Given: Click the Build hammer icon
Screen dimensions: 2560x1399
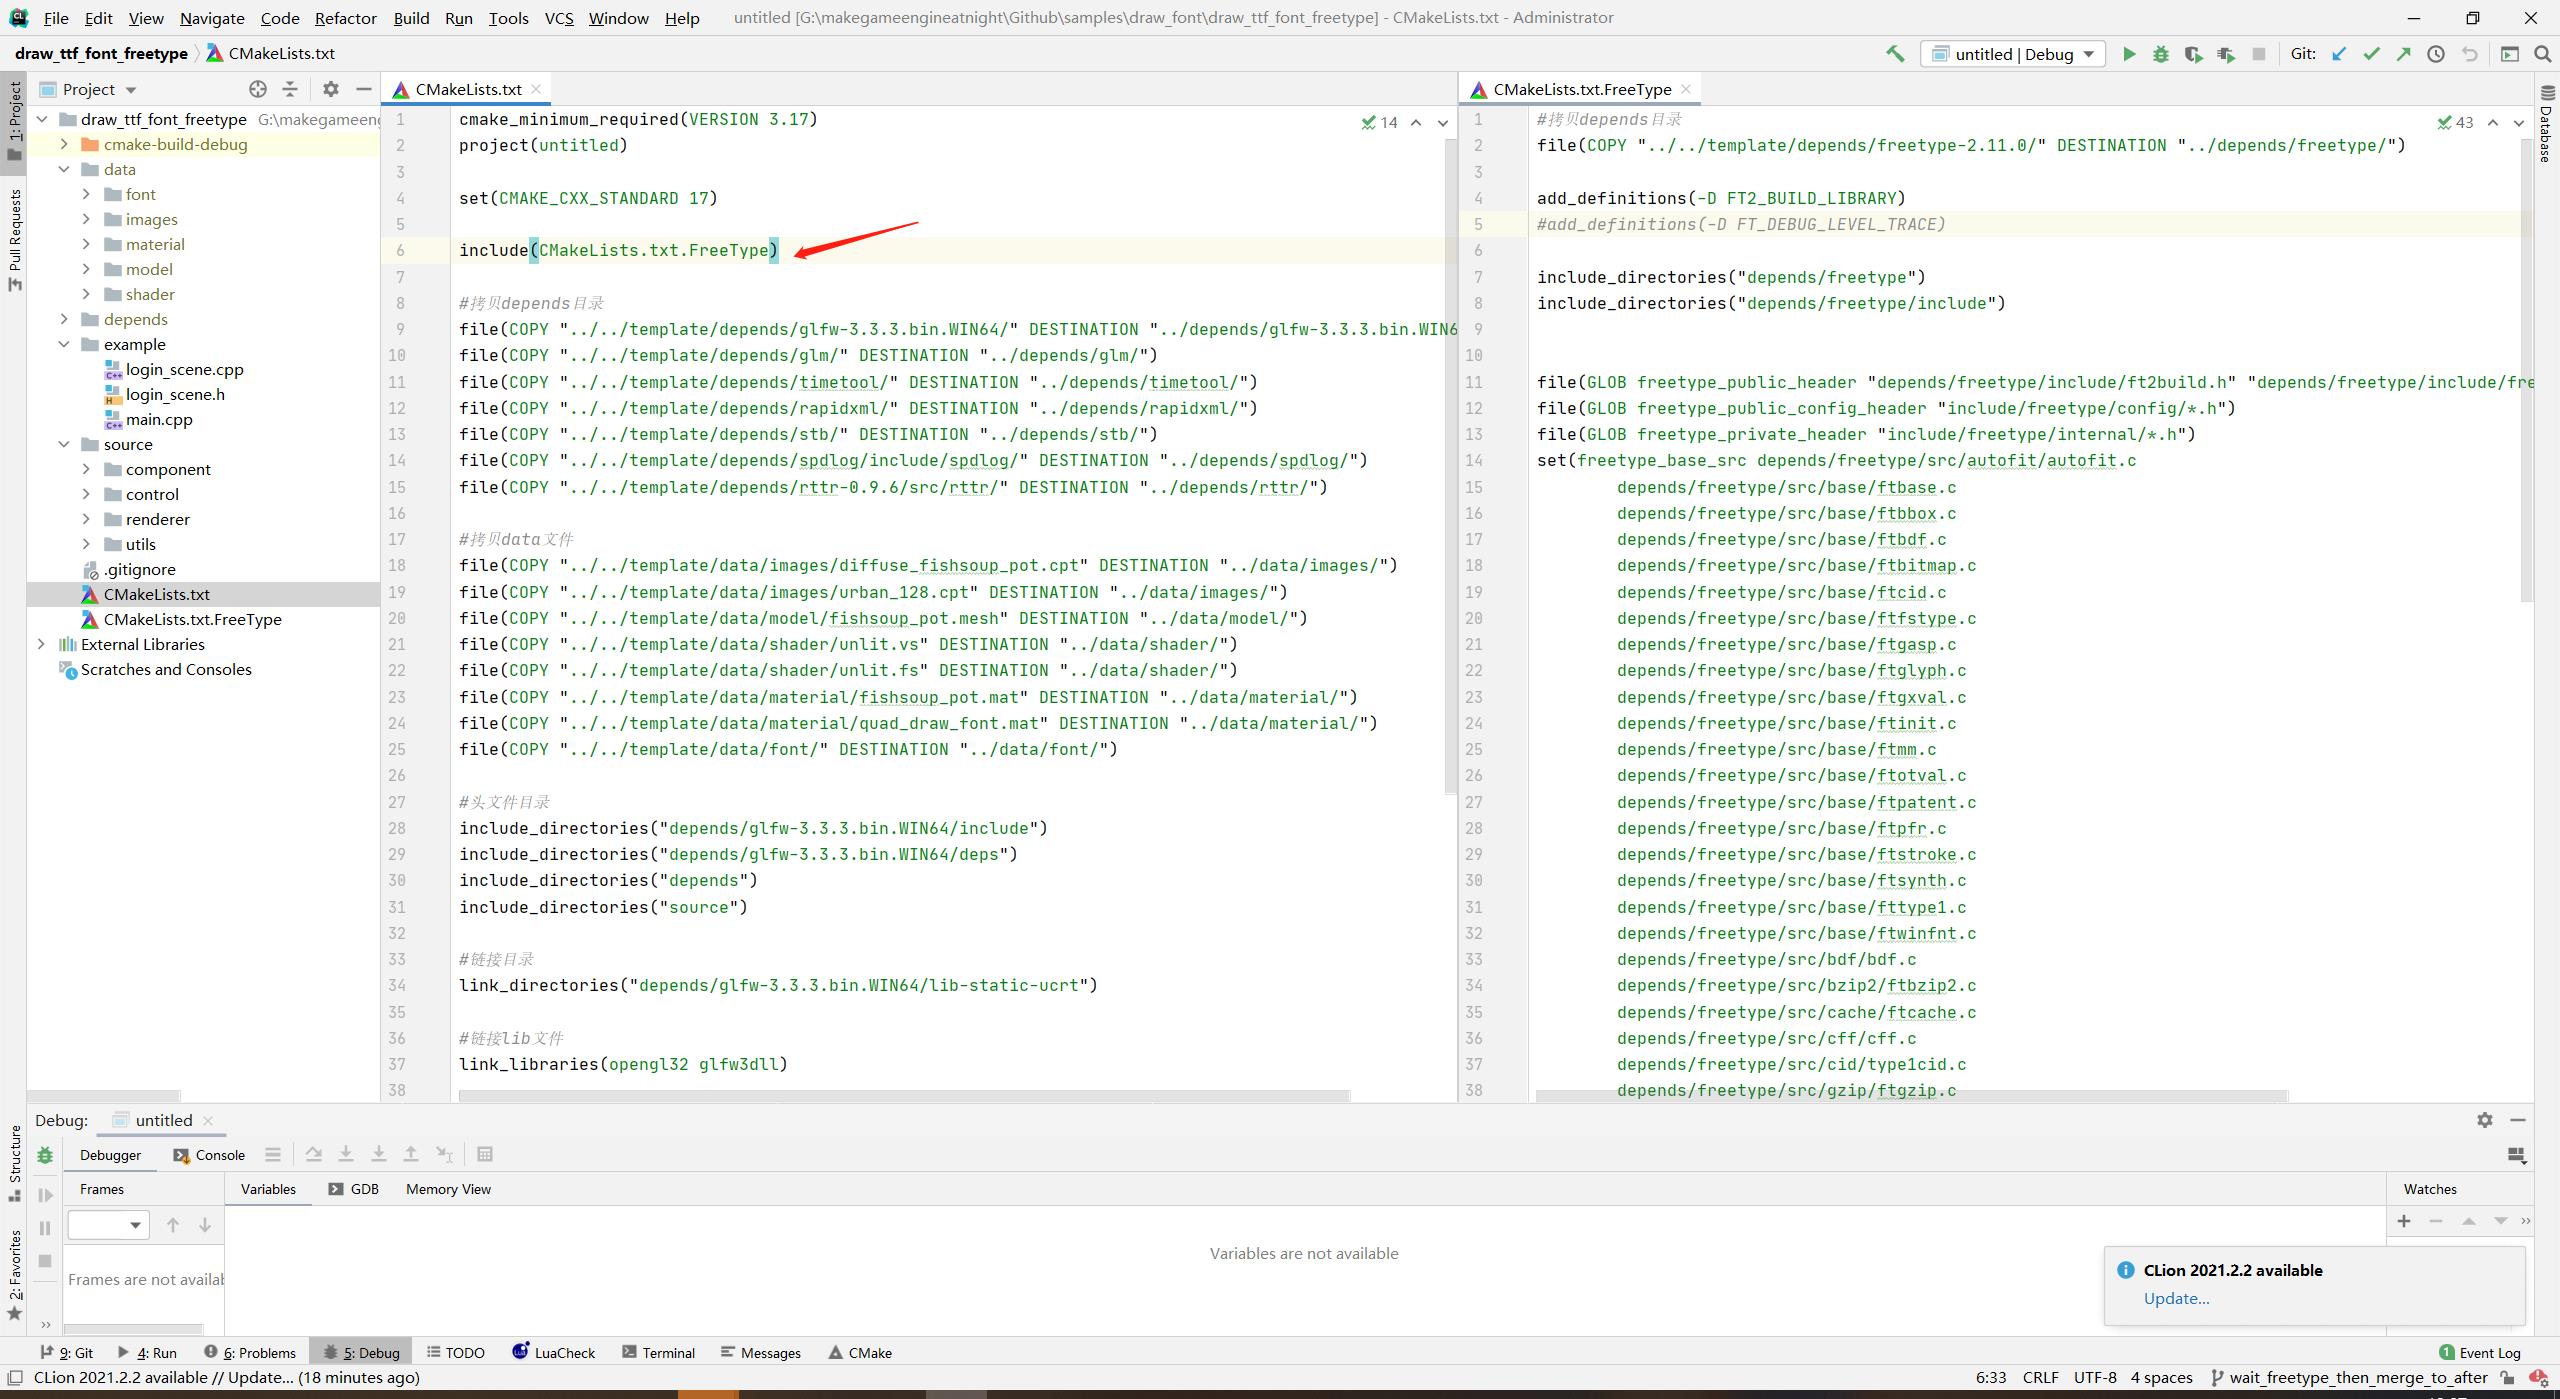Looking at the screenshot, I should tap(1895, 54).
